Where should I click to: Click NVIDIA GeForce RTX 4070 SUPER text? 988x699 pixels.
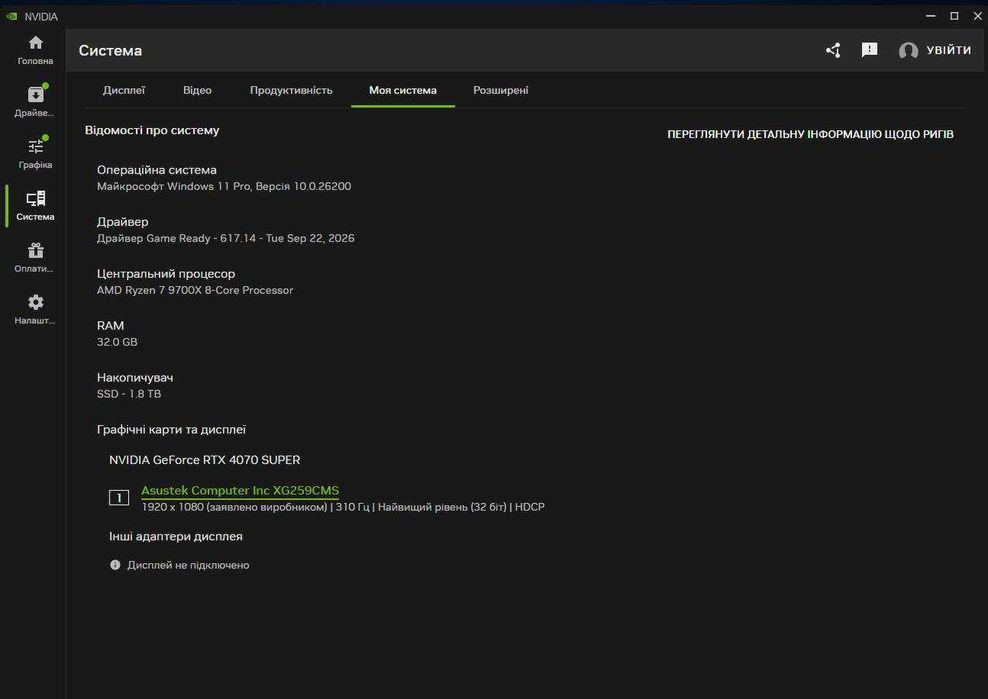(x=204, y=460)
